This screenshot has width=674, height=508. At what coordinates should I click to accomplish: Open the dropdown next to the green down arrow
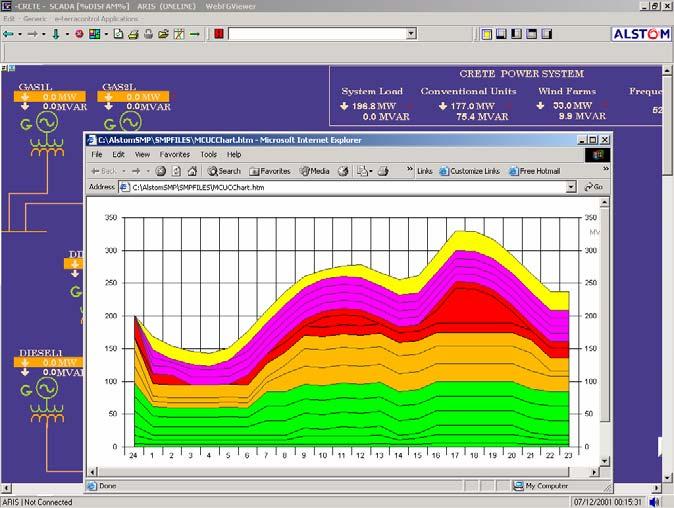coord(67,34)
